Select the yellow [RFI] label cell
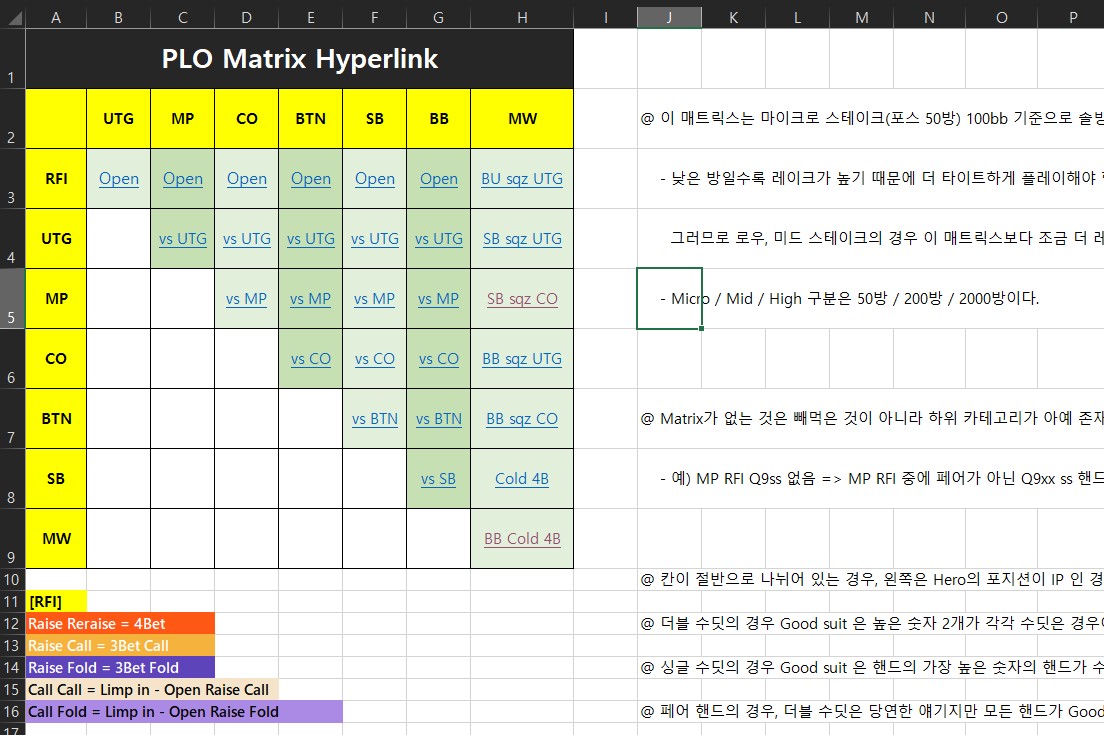The height and width of the screenshot is (735, 1104). coord(56,601)
